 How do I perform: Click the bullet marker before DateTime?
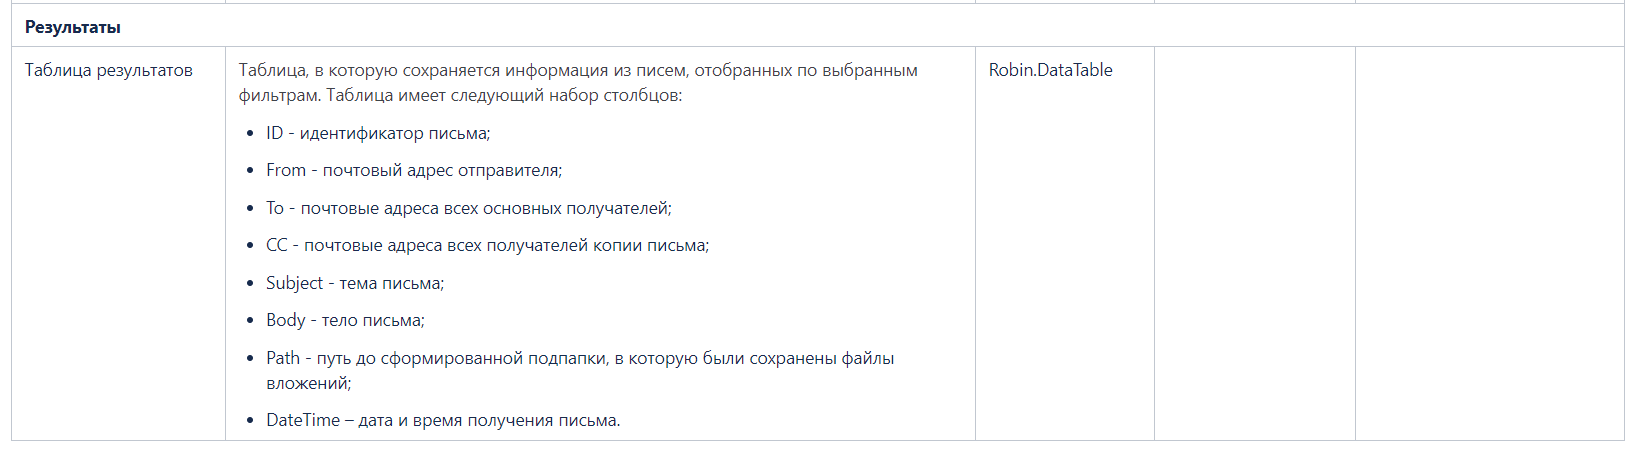[x=250, y=421]
